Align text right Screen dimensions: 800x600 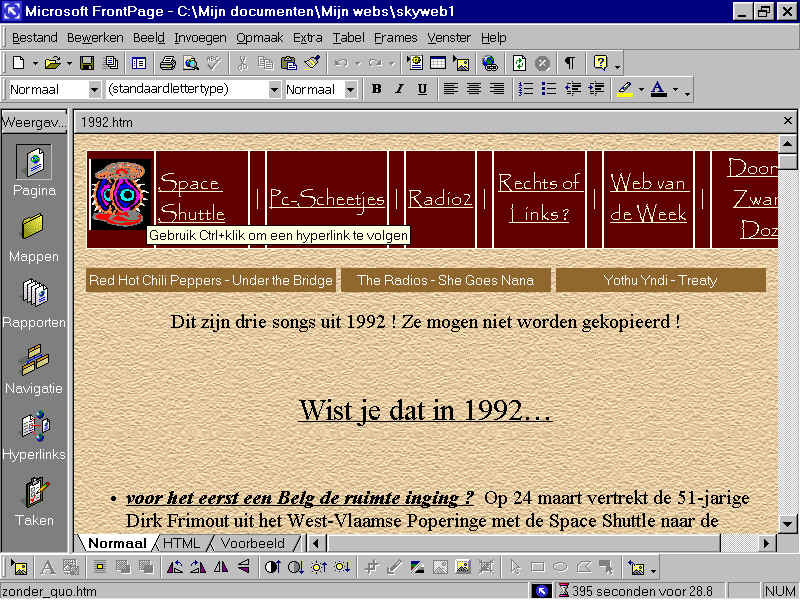[497, 89]
